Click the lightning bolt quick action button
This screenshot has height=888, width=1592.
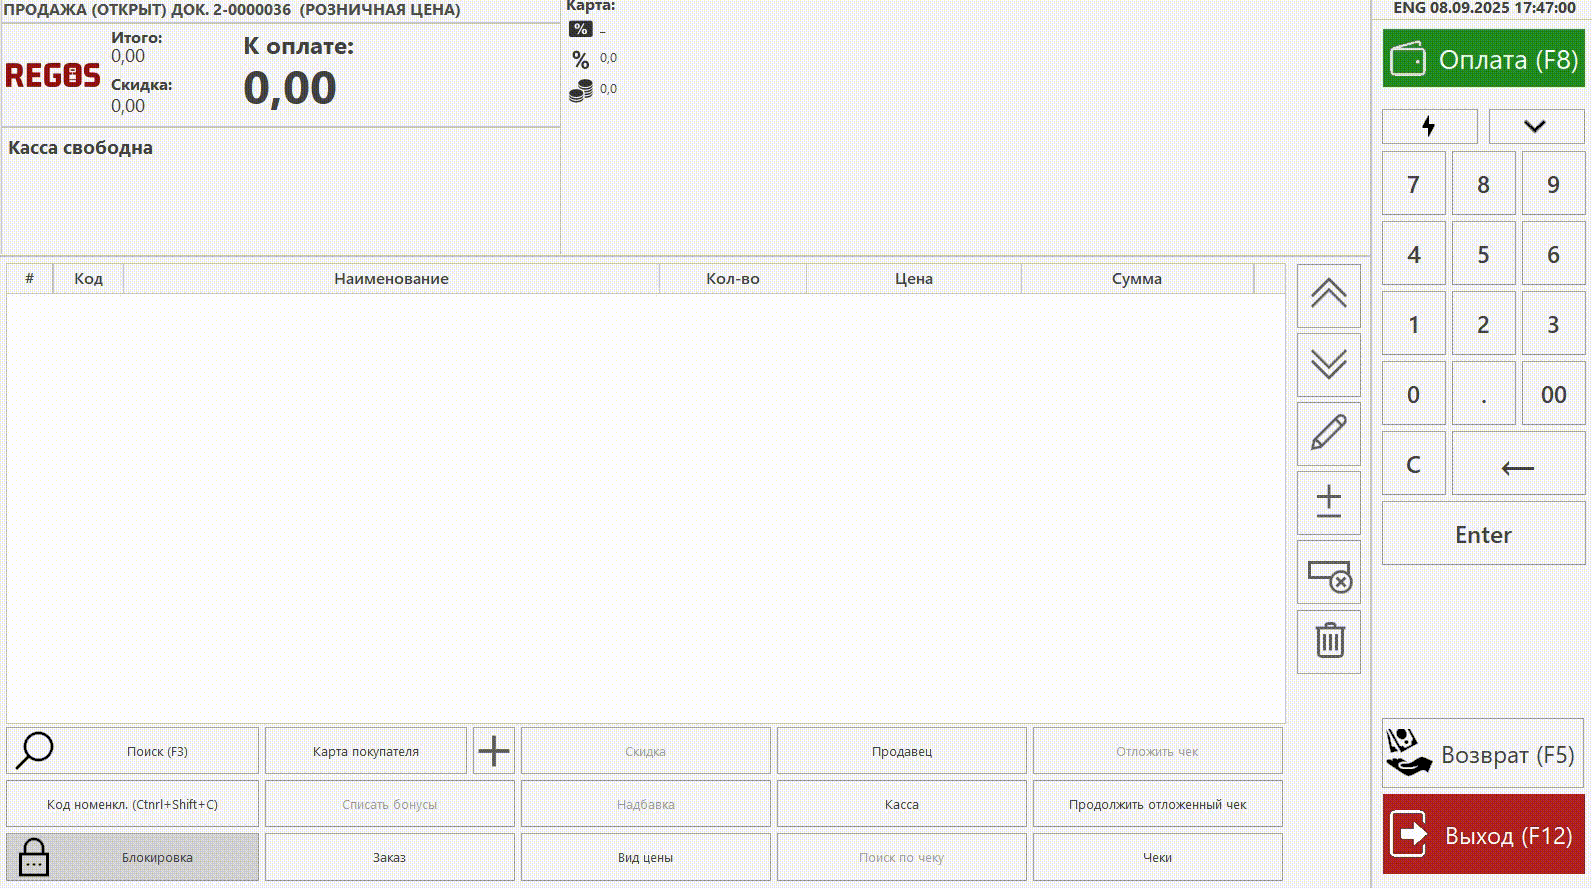tap(1429, 126)
